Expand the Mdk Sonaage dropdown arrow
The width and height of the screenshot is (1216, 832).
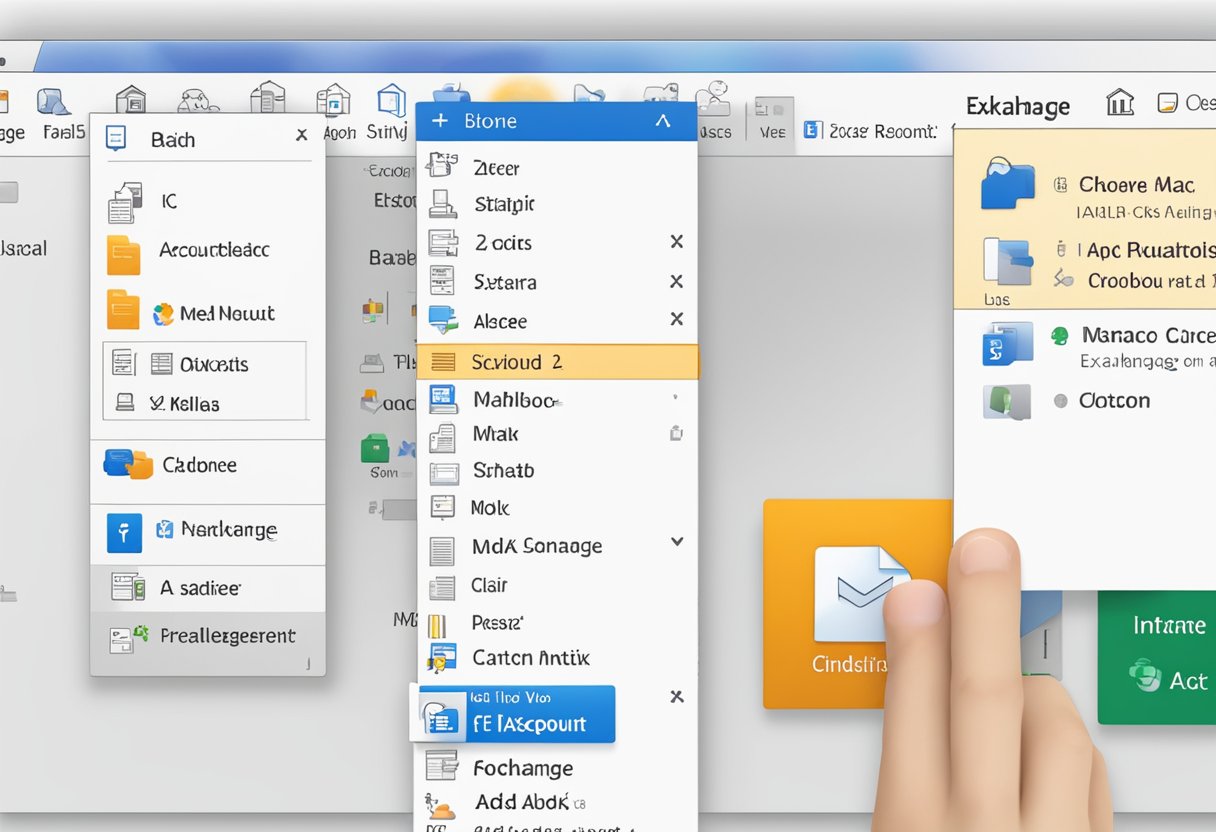click(x=677, y=541)
